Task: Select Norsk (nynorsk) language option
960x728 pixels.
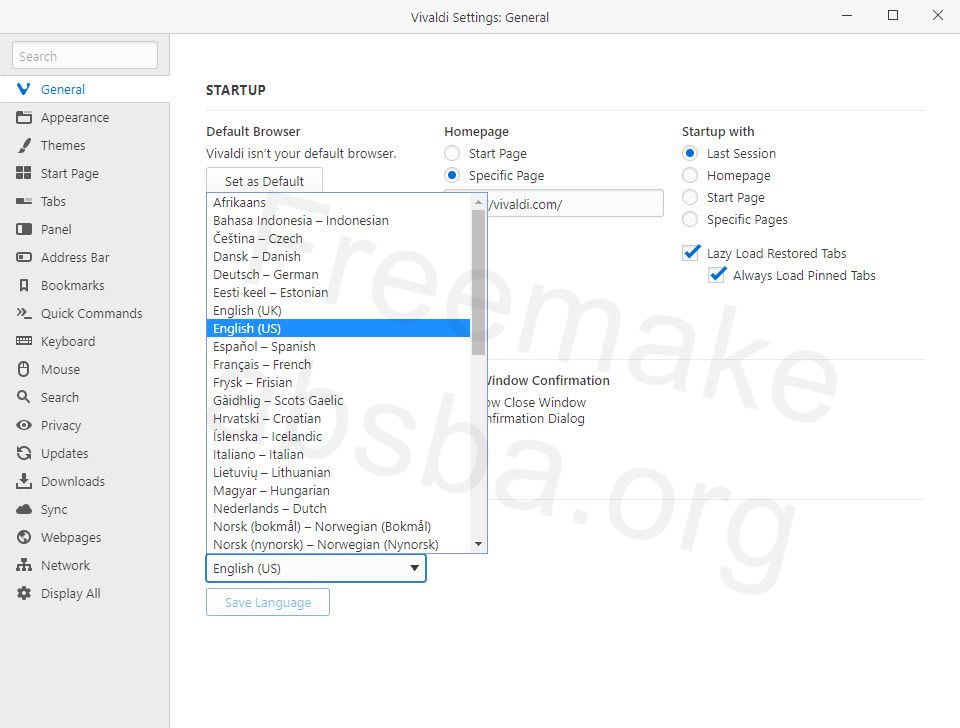Action: (339, 544)
